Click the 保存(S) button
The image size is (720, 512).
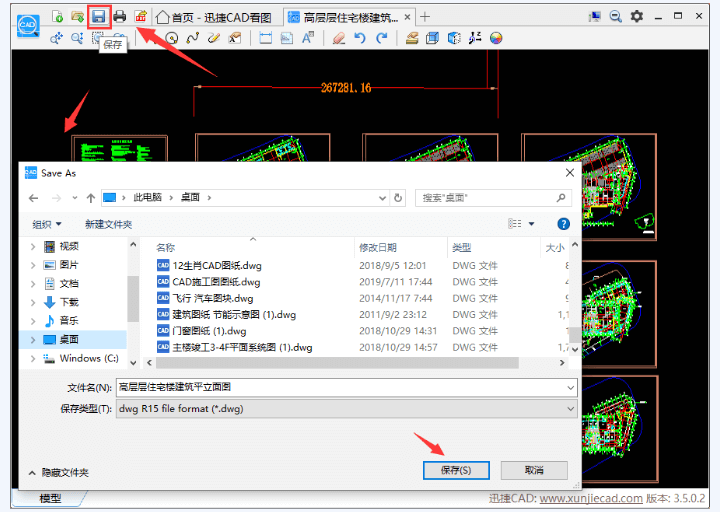tap(456, 470)
